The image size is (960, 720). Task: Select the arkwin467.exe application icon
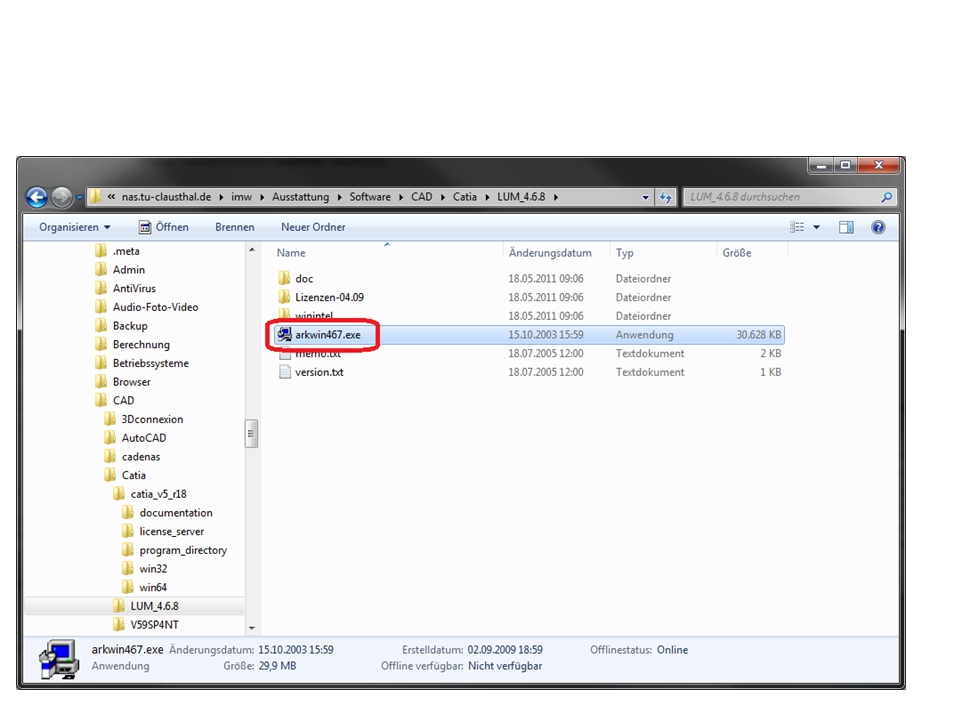pos(284,334)
